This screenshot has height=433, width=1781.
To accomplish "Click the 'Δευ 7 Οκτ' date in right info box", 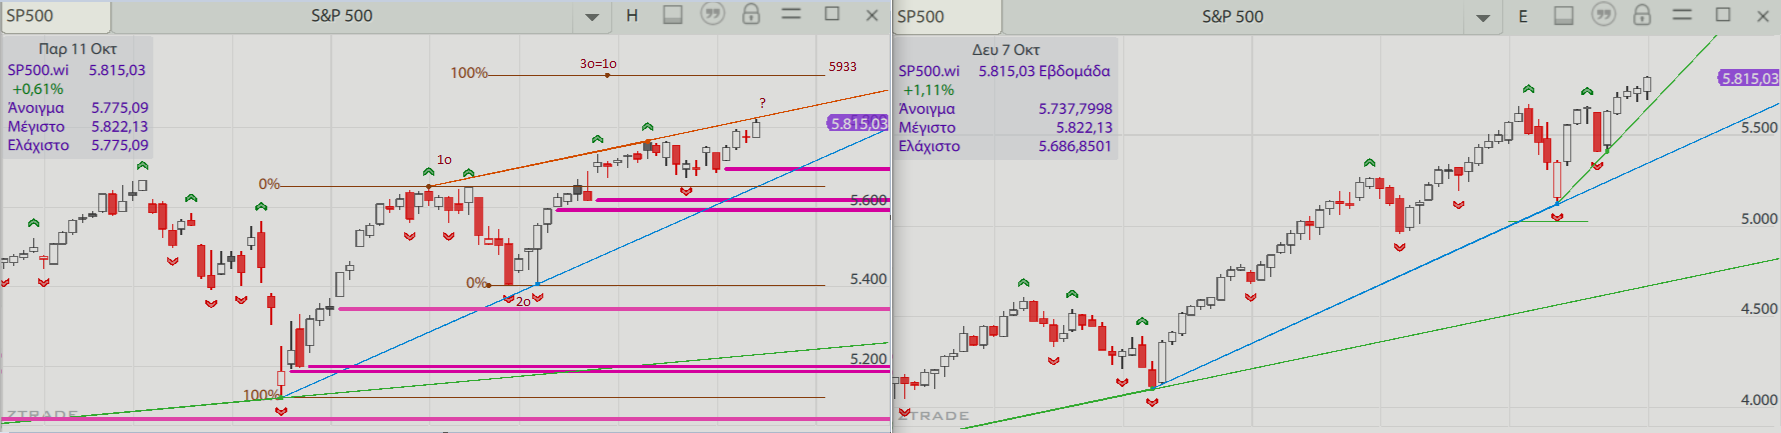I will [1006, 49].
